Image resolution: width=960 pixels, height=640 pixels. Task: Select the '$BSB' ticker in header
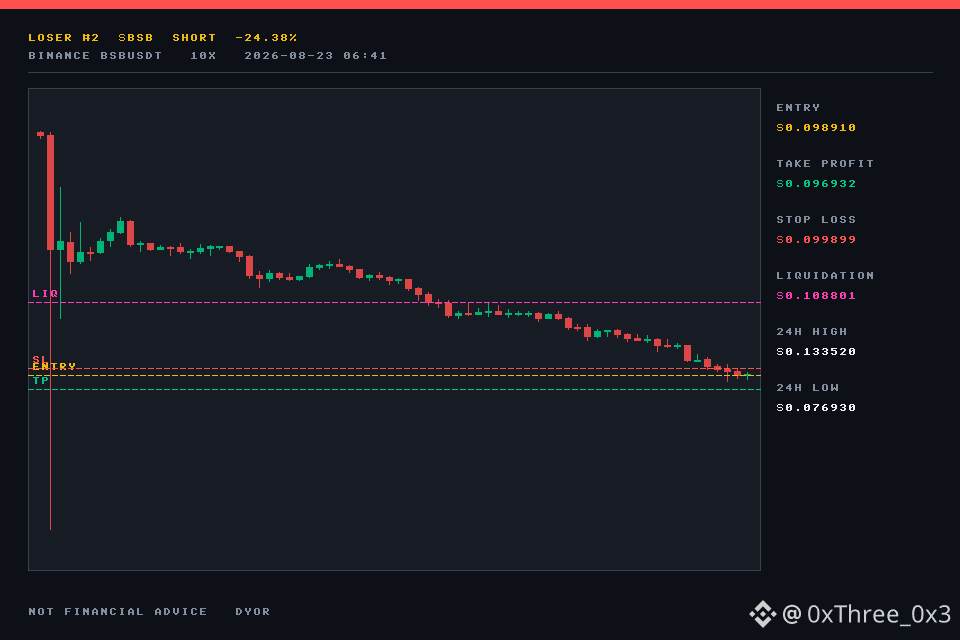(x=135, y=38)
